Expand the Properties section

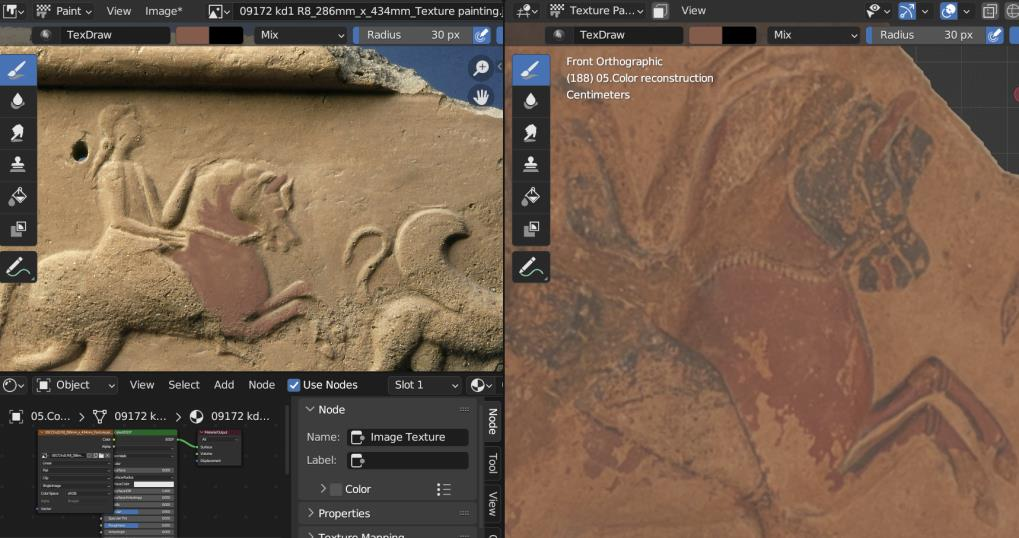[344, 513]
